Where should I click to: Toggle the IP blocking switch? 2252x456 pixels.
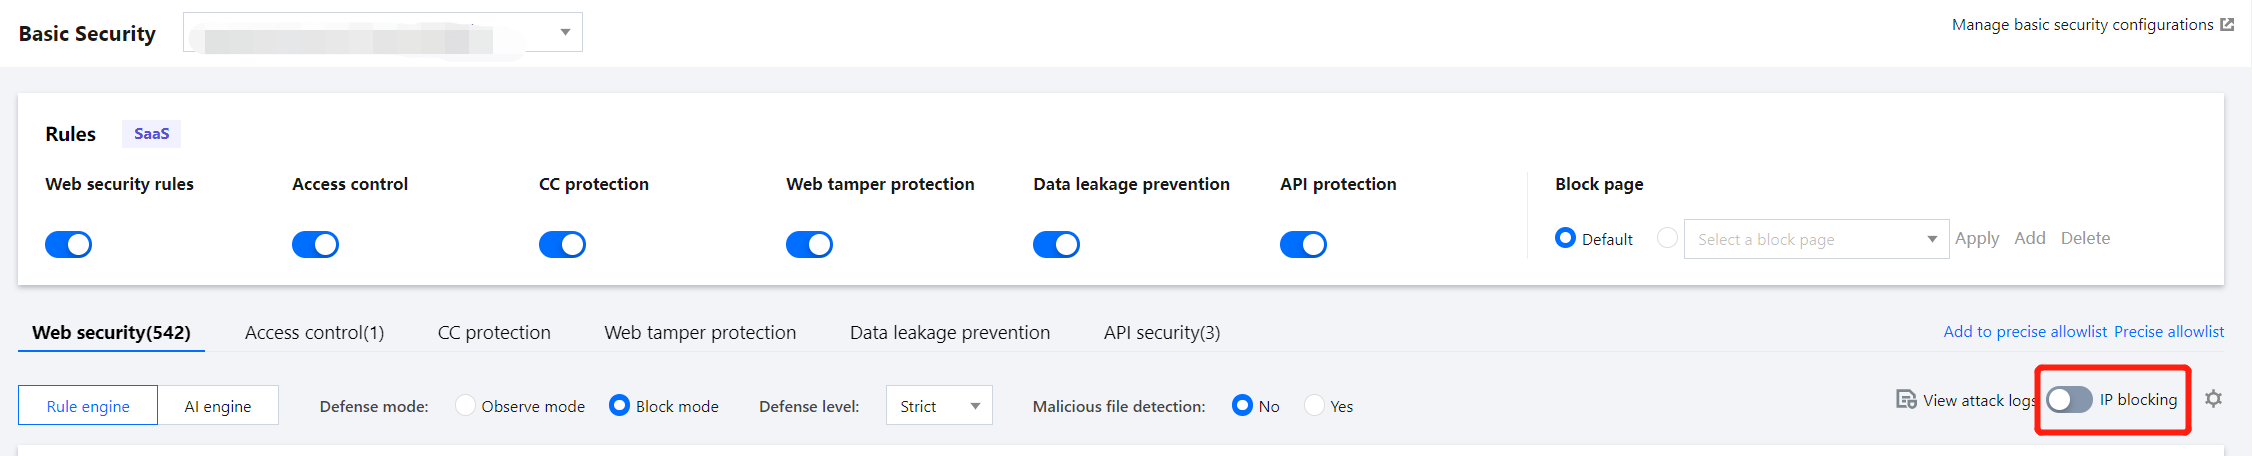point(2069,400)
